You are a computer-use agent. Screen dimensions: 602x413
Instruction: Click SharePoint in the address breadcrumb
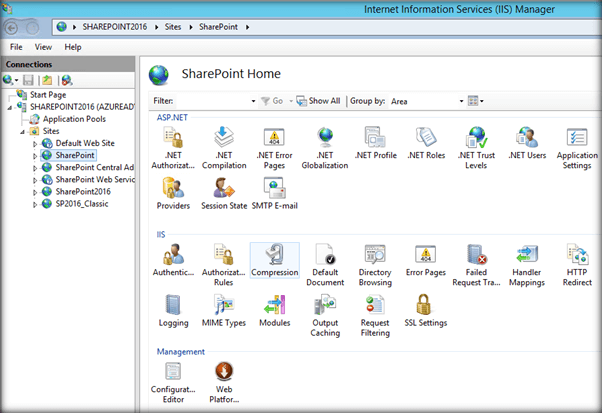(x=218, y=27)
